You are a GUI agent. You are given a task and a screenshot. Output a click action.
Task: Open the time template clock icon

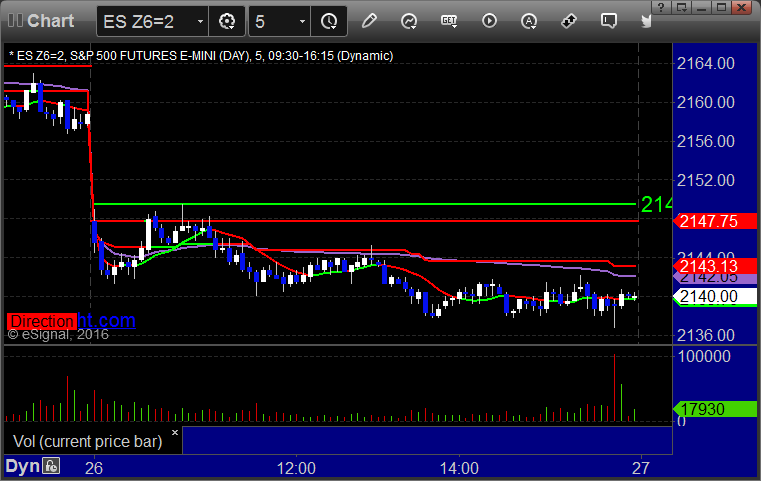pos(329,21)
